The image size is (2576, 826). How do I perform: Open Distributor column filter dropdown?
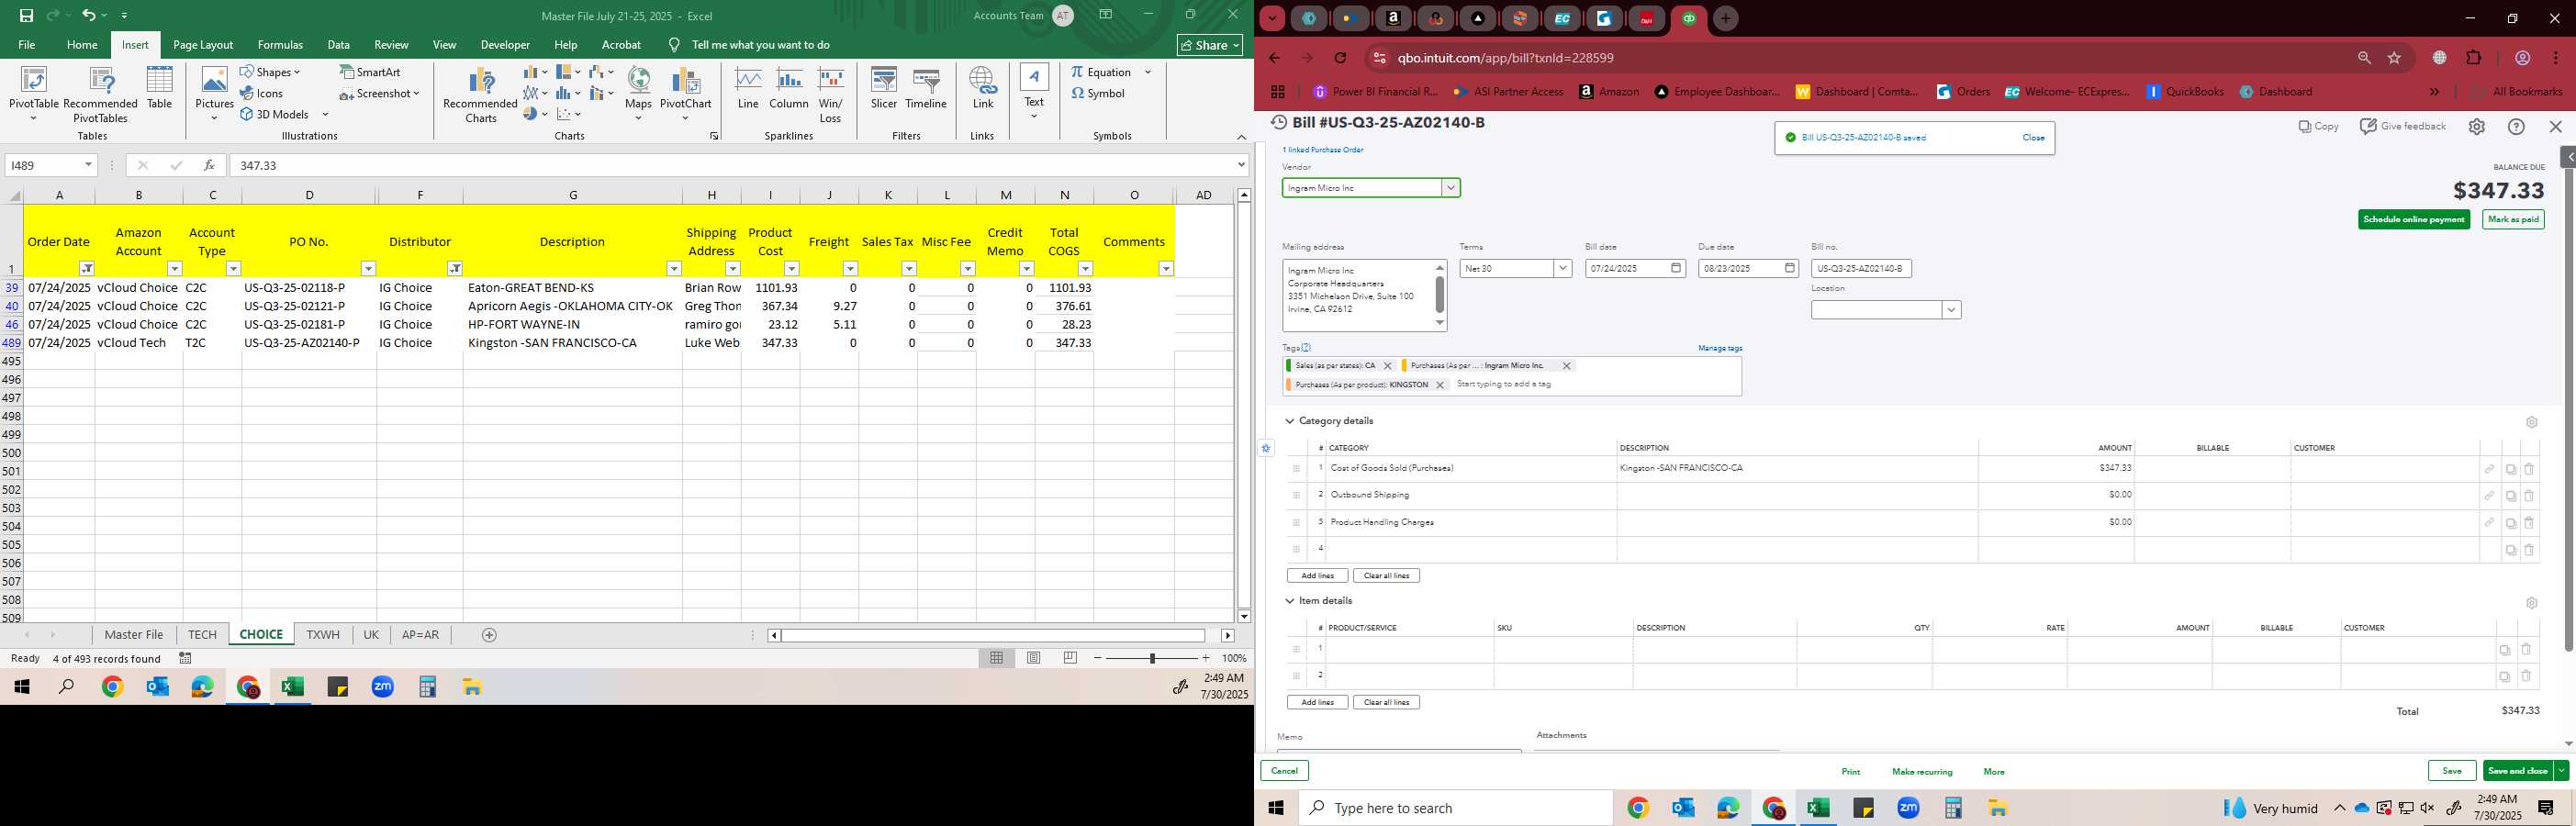(x=455, y=269)
